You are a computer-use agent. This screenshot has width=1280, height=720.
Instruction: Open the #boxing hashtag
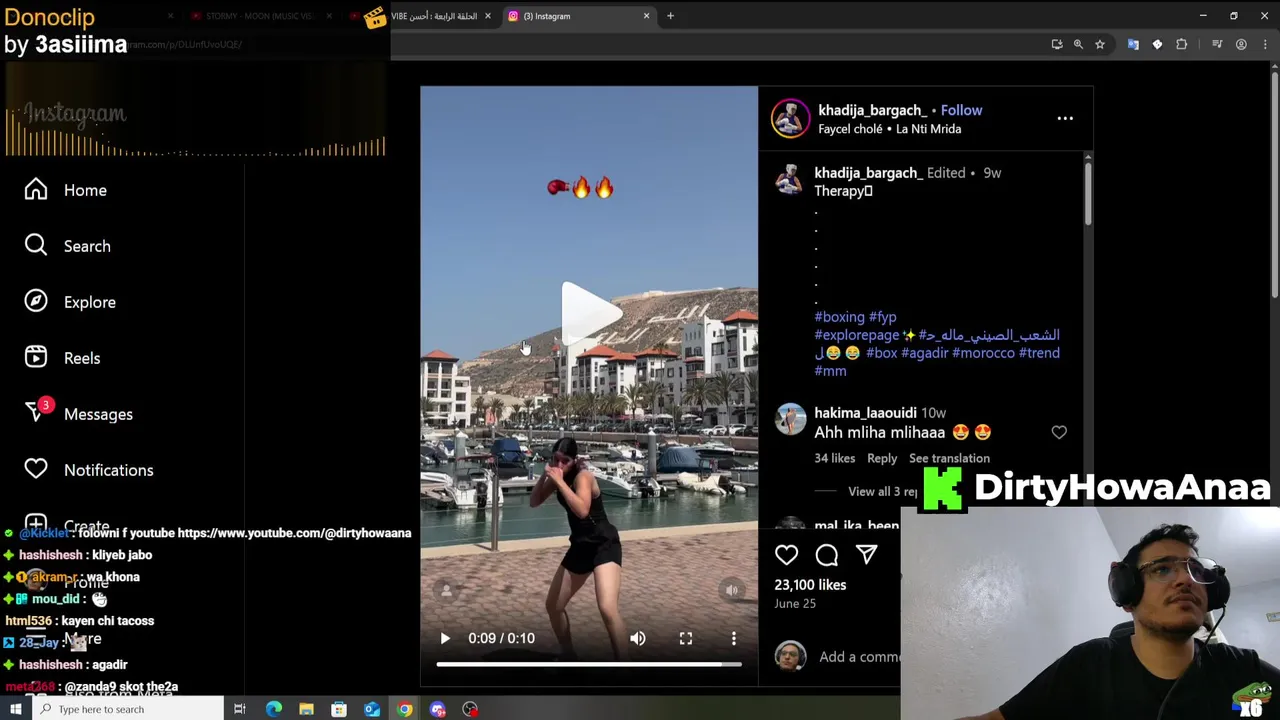[x=839, y=317]
